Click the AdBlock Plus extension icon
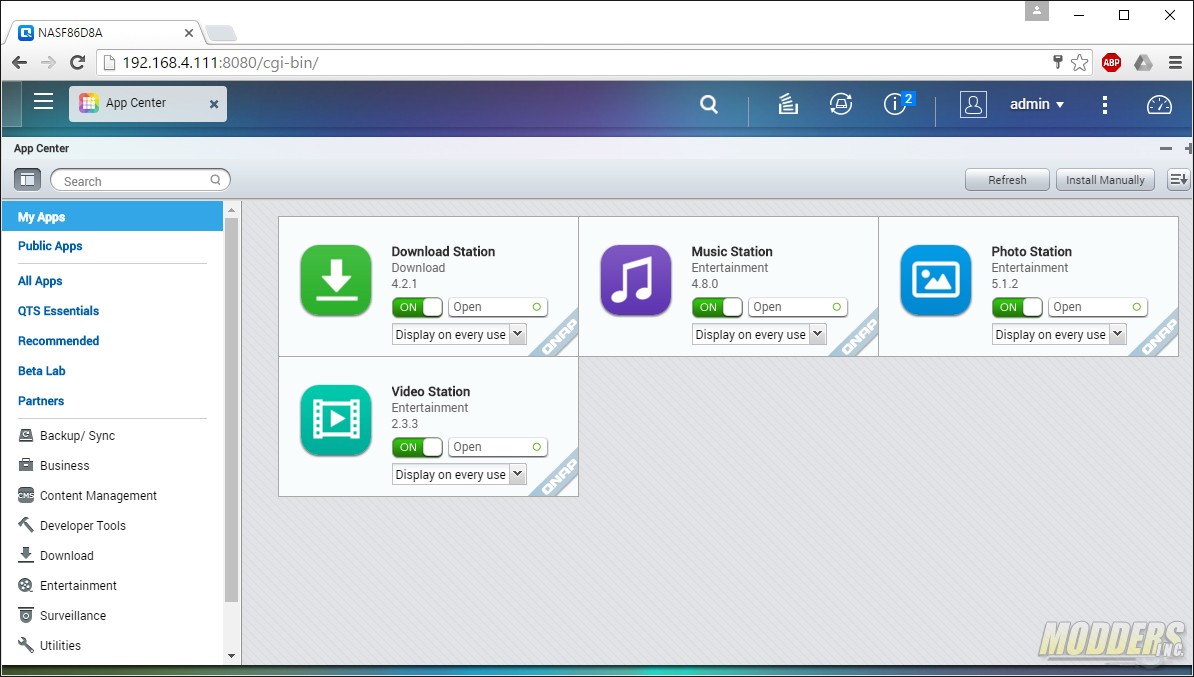 point(1111,62)
